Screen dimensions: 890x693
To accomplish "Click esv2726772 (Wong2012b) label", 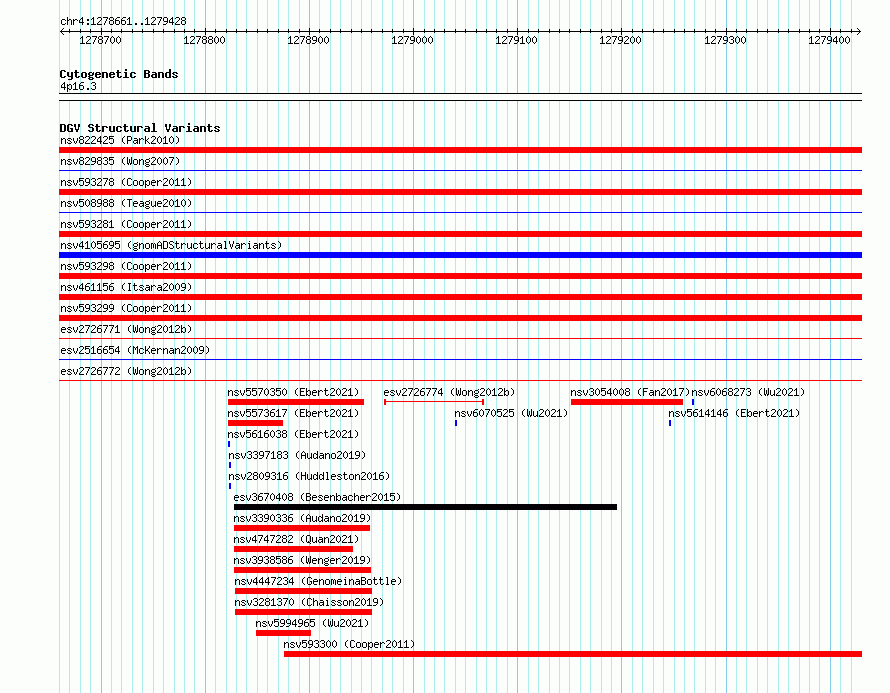I will click(x=126, y=371).
